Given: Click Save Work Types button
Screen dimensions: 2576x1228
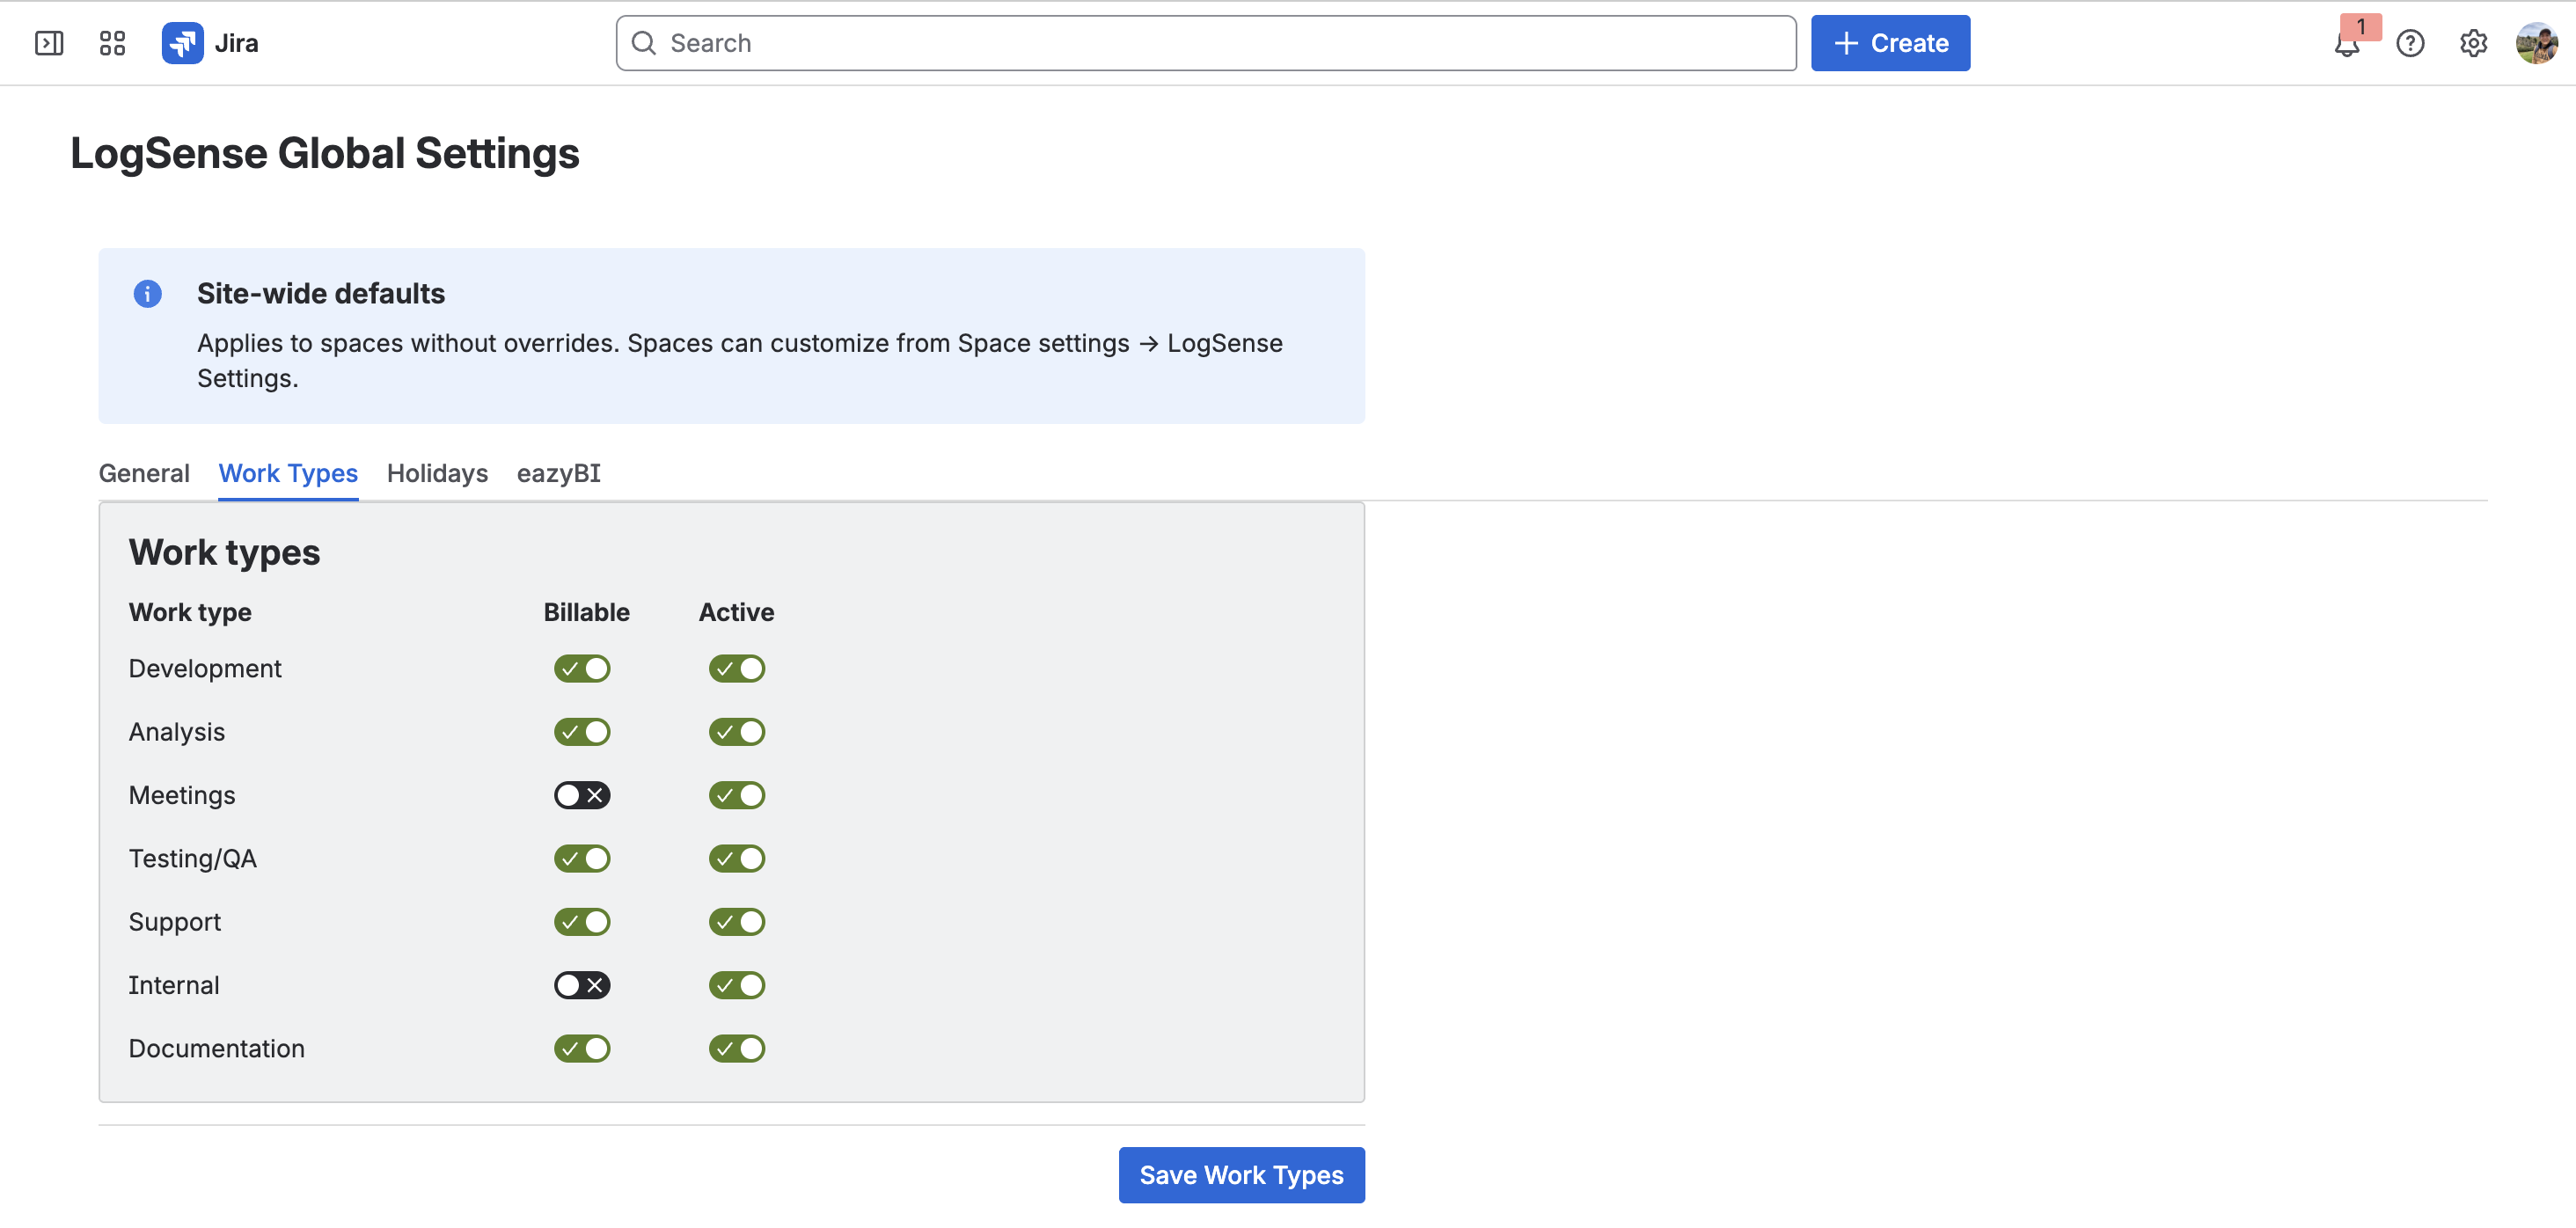Looking at the screenshot, I should pyautogui.click(x=1241, y=1175).
